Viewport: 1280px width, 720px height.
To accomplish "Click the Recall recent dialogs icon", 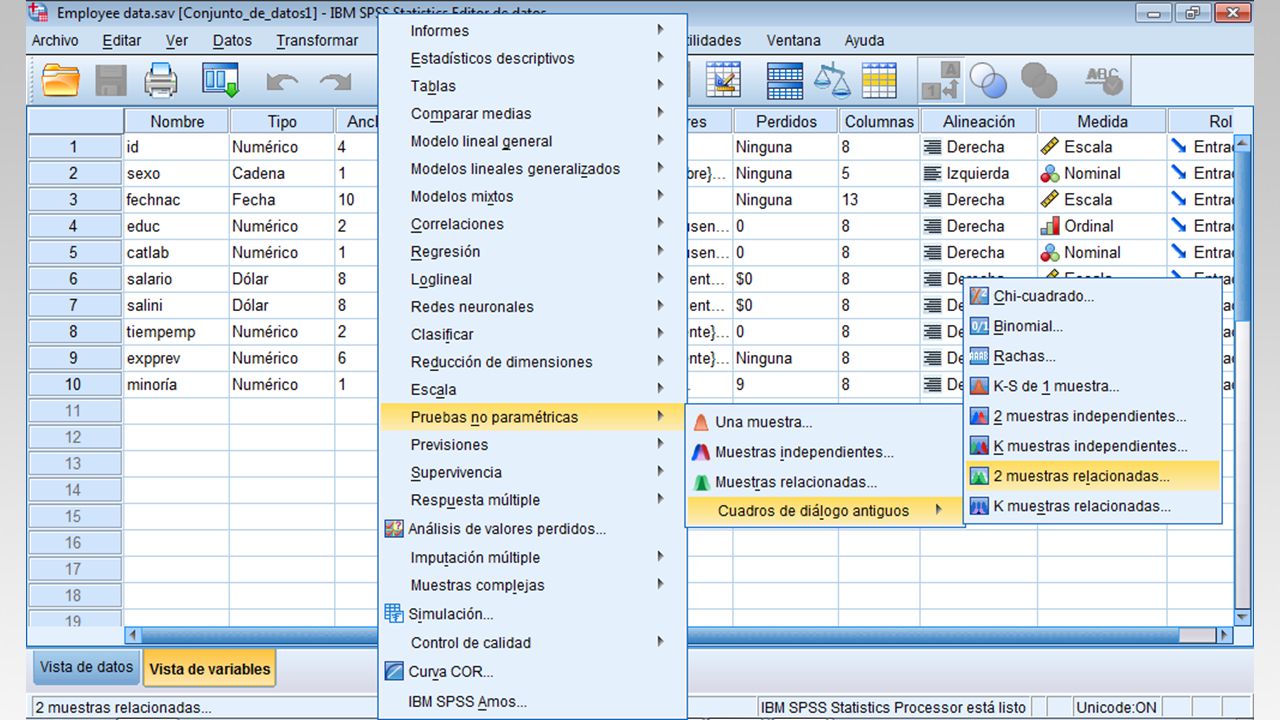I will (220, 80).
